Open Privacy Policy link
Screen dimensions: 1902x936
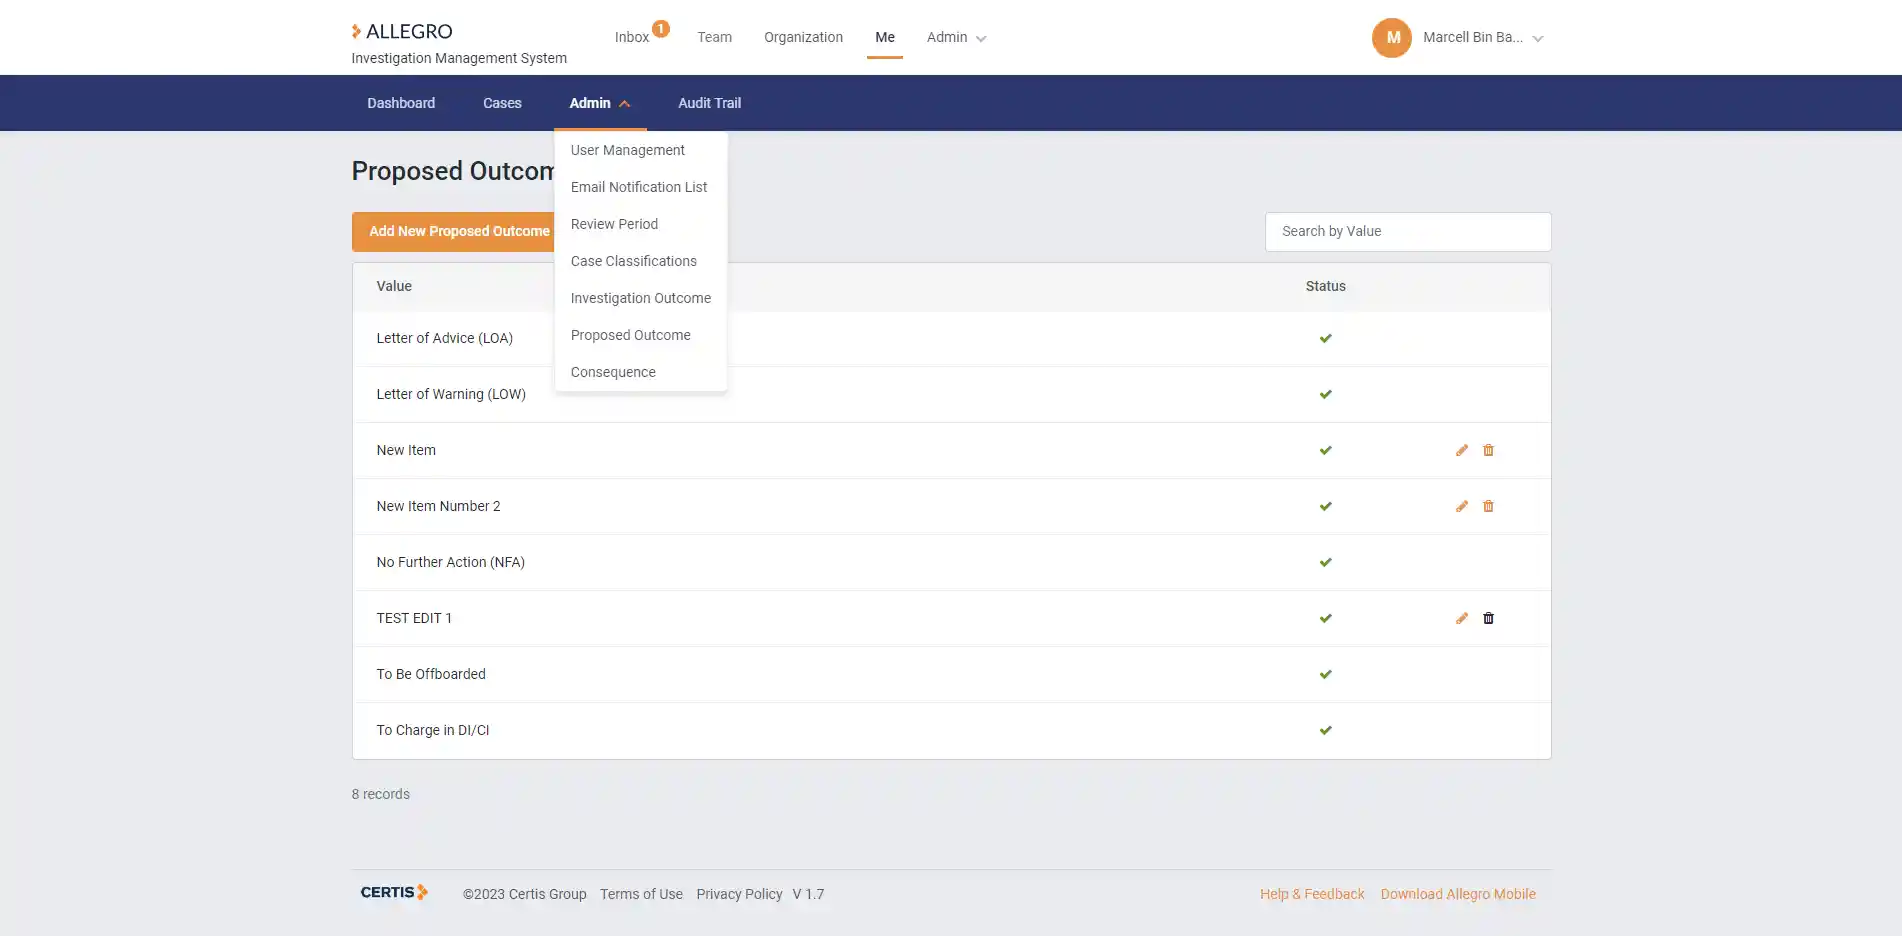point(739,894)
